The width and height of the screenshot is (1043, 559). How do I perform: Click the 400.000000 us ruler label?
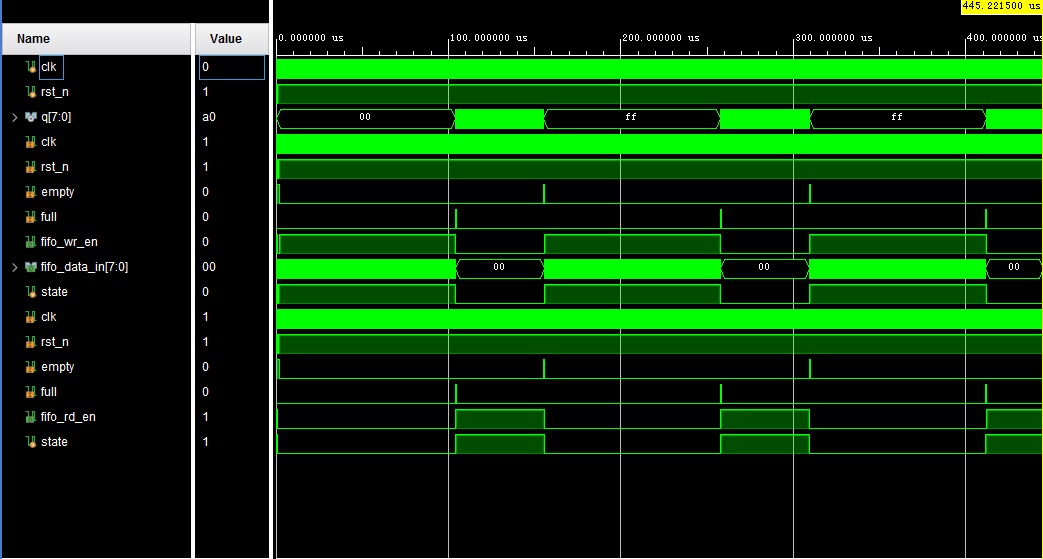pyautogui.click(x=1004, y=38)
